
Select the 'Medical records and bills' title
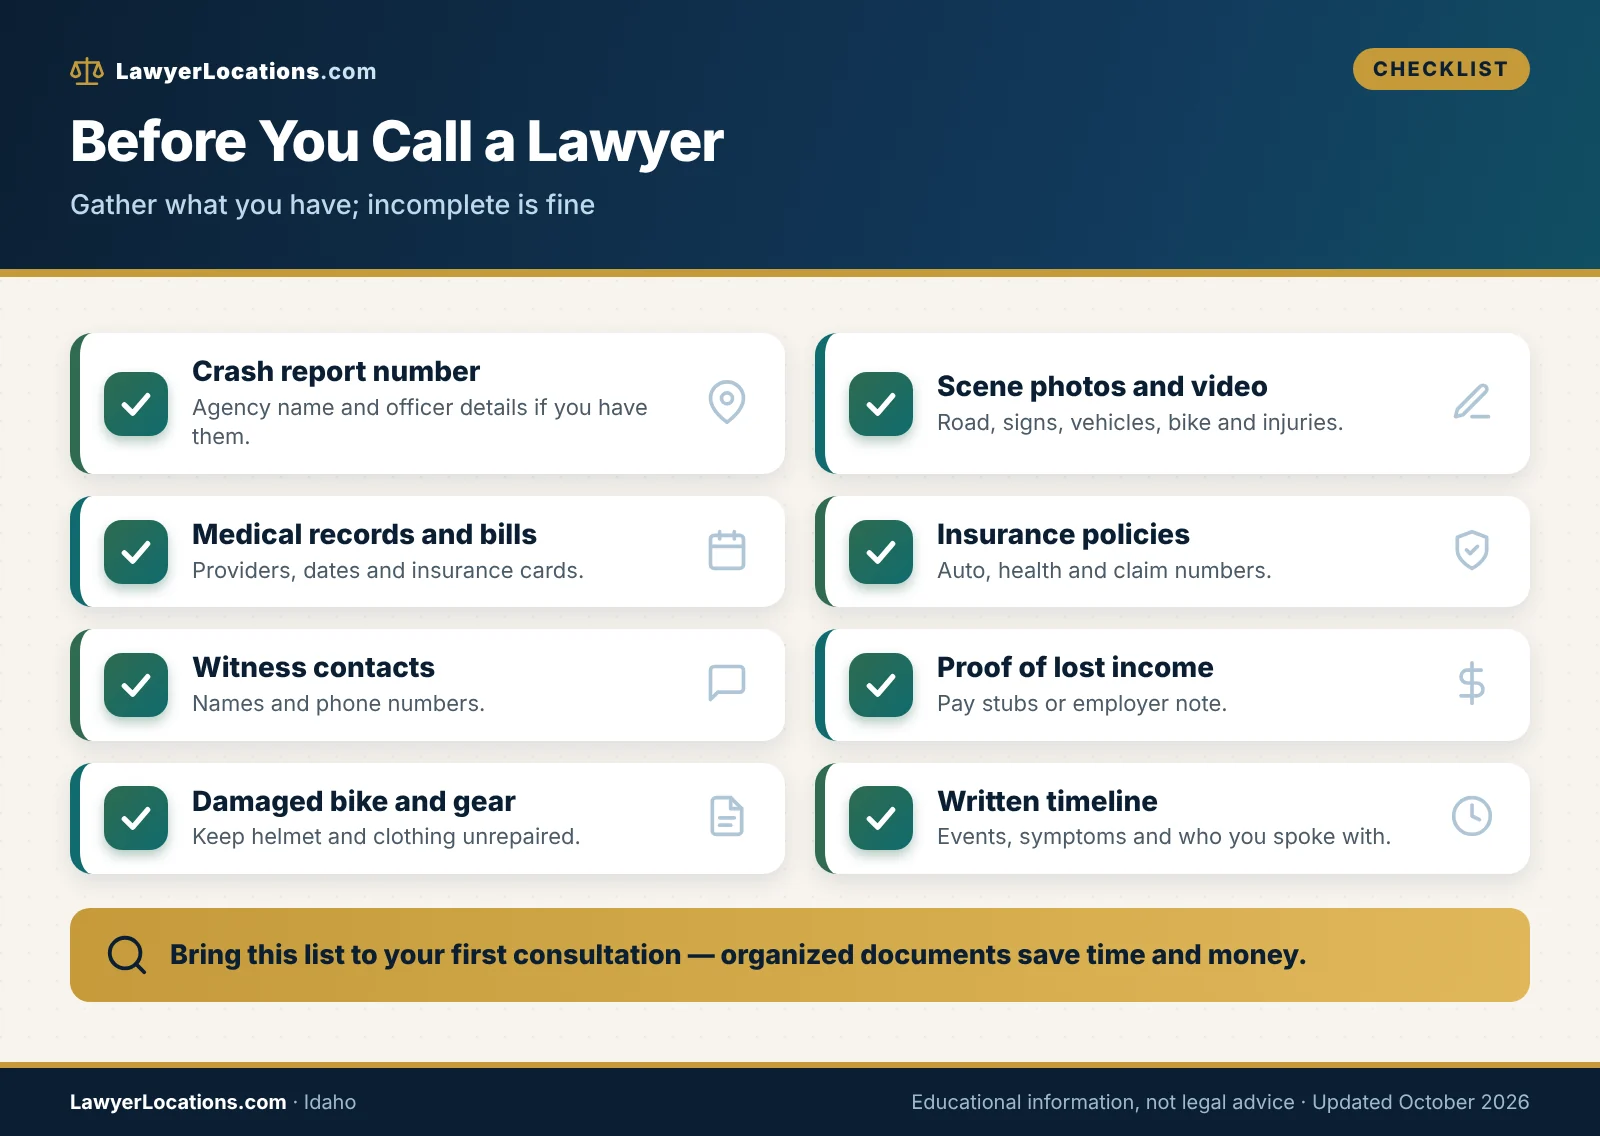pos(364,534)
